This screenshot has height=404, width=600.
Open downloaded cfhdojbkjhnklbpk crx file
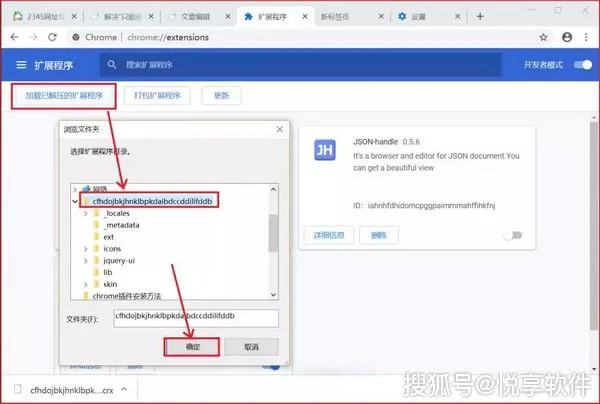pyautogui.click(x=72, y=390)
